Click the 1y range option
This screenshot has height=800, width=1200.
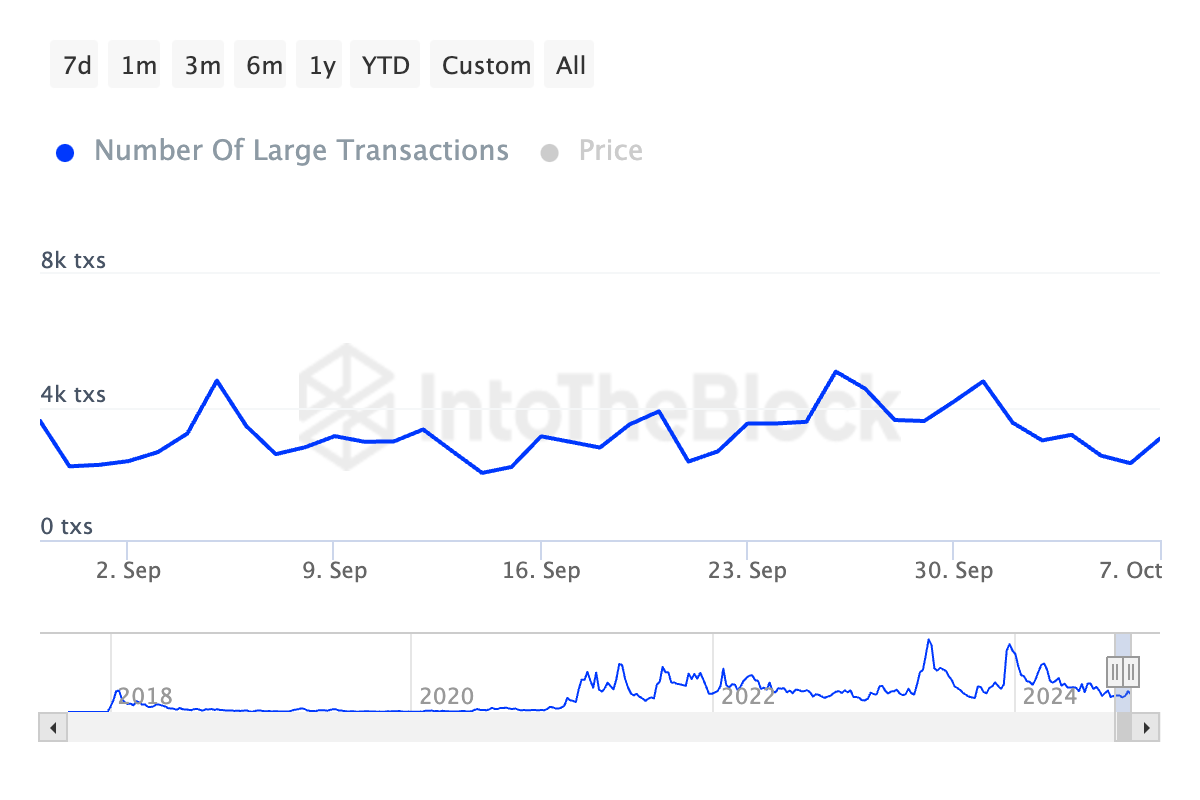(x=323, y=66)
